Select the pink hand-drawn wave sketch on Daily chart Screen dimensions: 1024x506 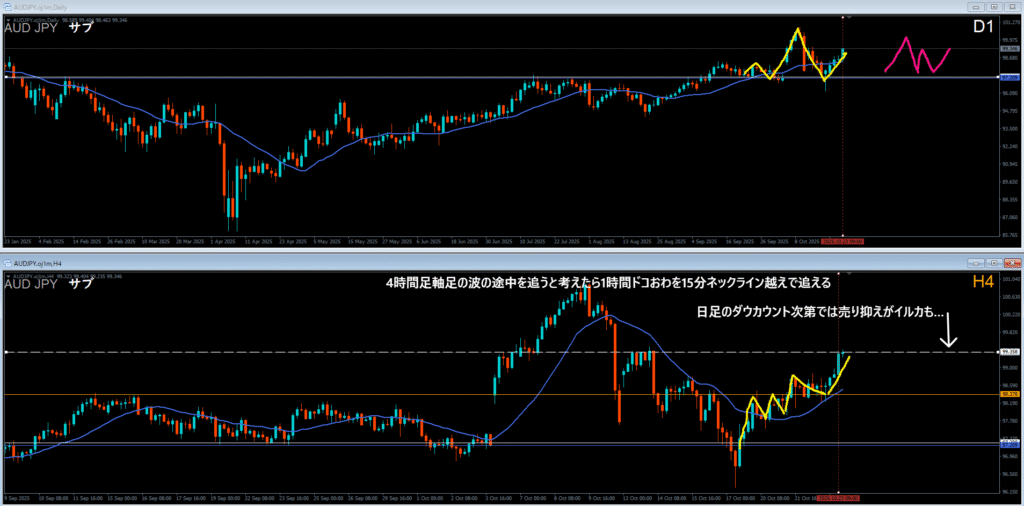[x=918, y=55]
